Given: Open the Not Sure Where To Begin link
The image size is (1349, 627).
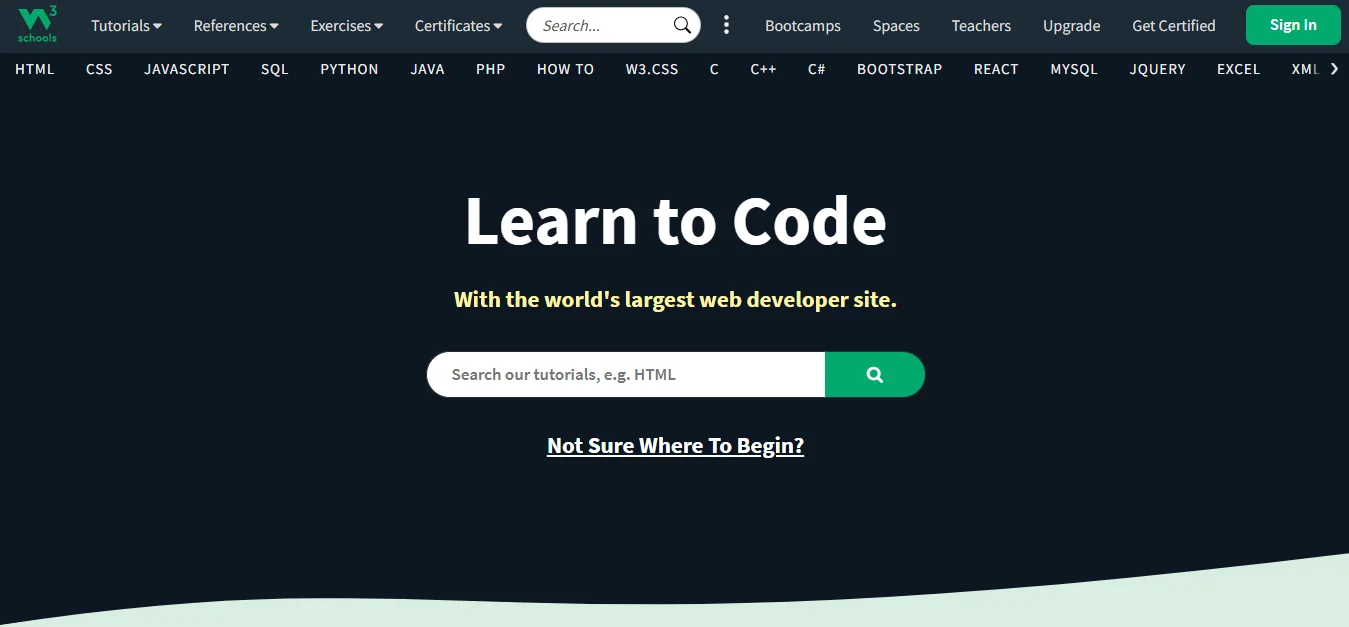Looking at the screenshot, I should point(675,445).
